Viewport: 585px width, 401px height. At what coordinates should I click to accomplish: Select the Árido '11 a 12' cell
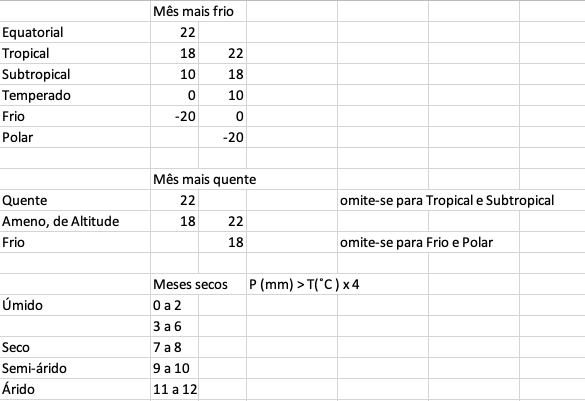pos(174,389)
